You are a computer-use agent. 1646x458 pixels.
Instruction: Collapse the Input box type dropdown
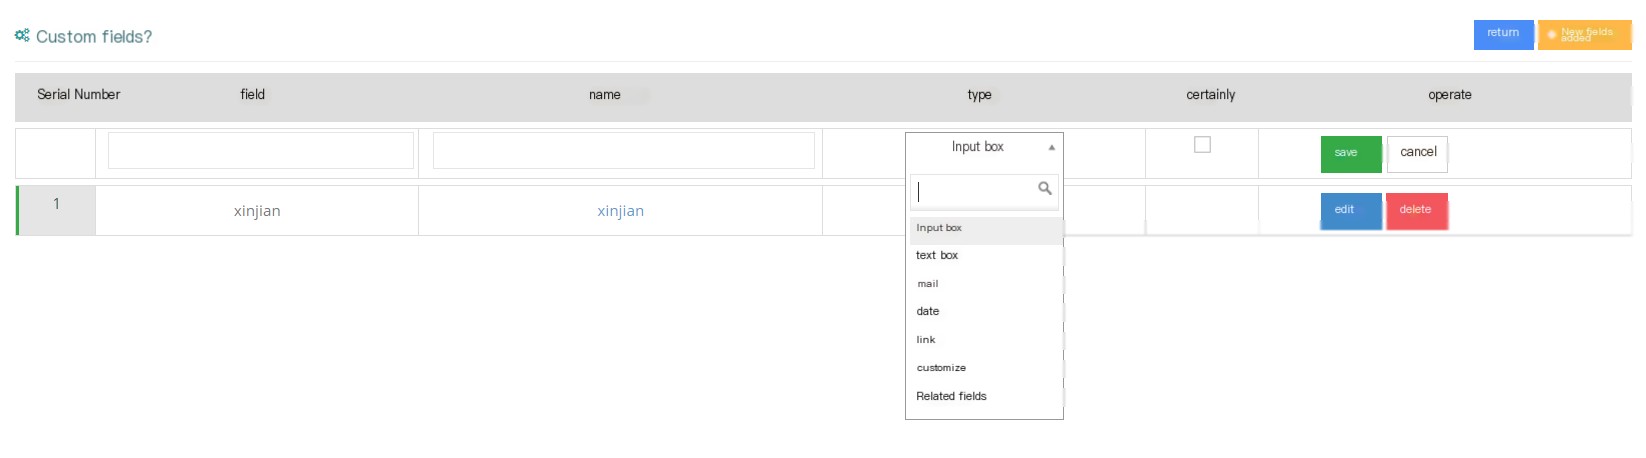(x=984, y=147)
